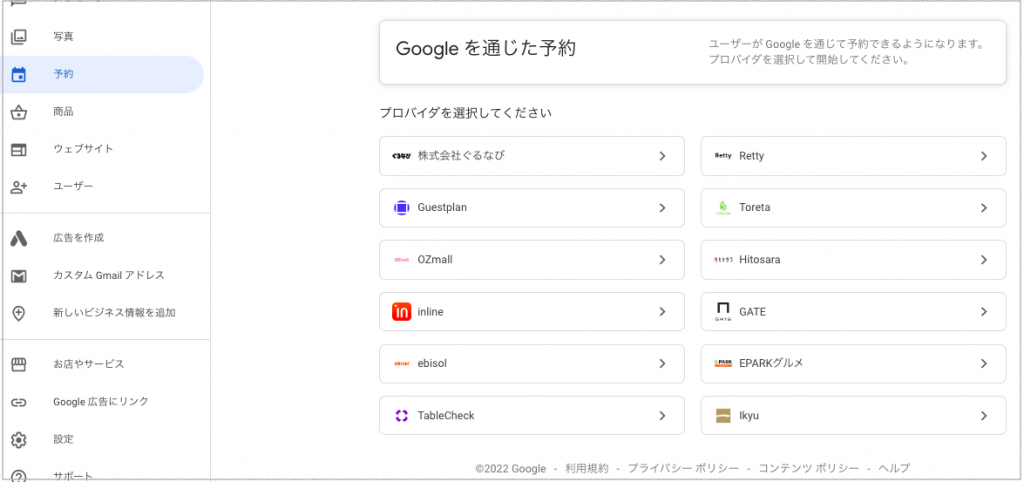Expand the GATE provider chevron
The height and width of the screenshot is (482, 1024).
pos(984,312)
